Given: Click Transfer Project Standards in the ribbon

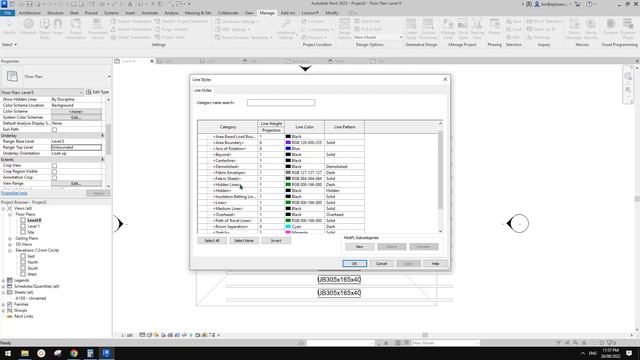Looking at the screenshot, I should click(x=181, y=21).
